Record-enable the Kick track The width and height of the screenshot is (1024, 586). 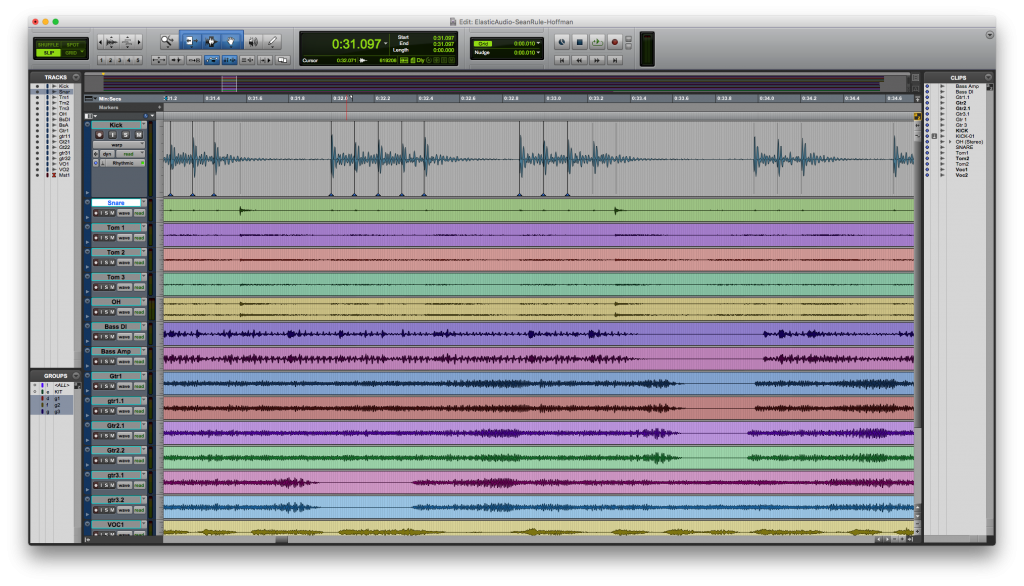point(99,135)
